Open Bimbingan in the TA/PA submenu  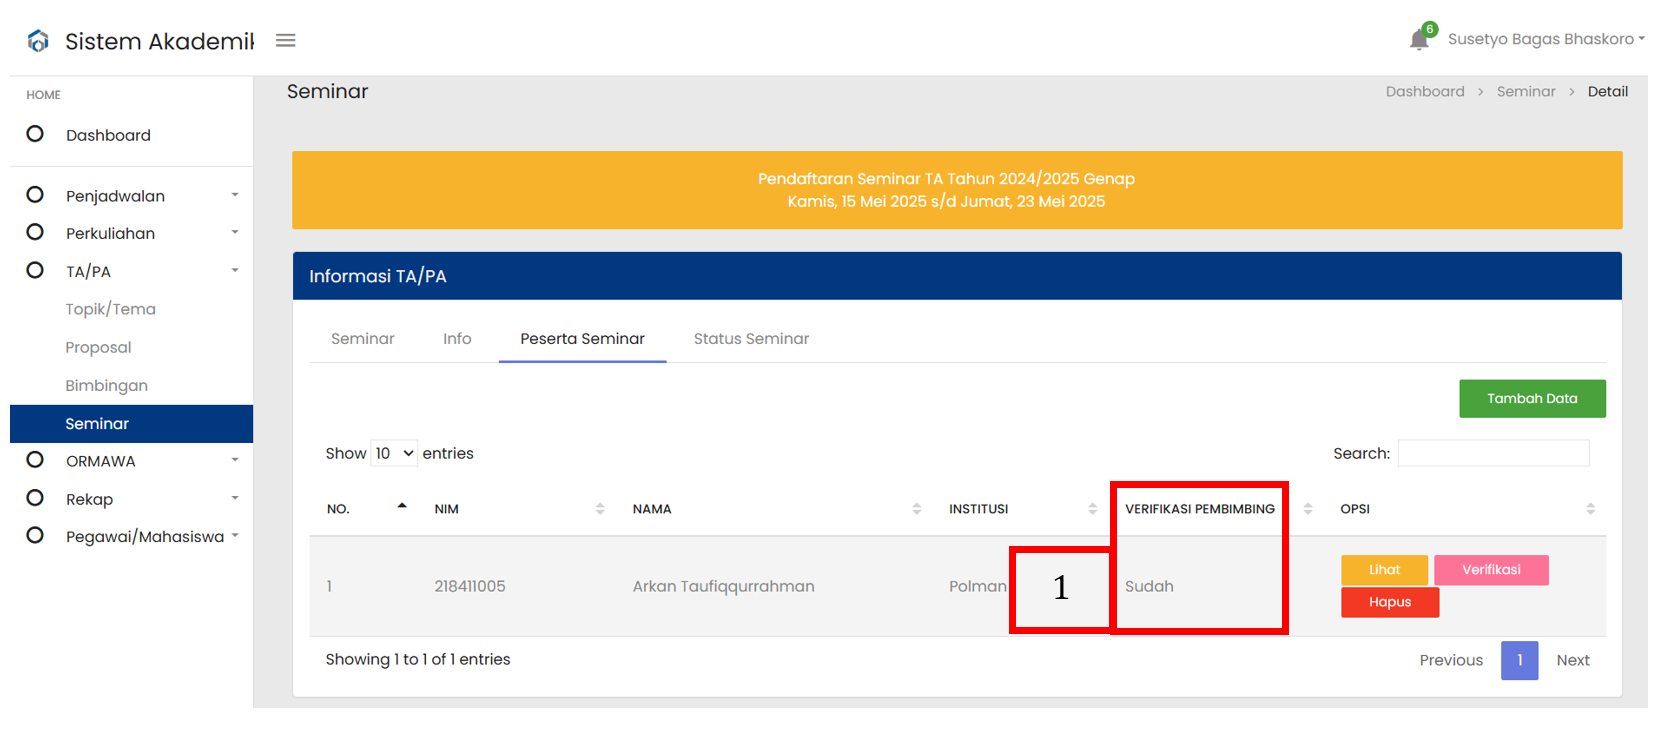click(107, 386)
